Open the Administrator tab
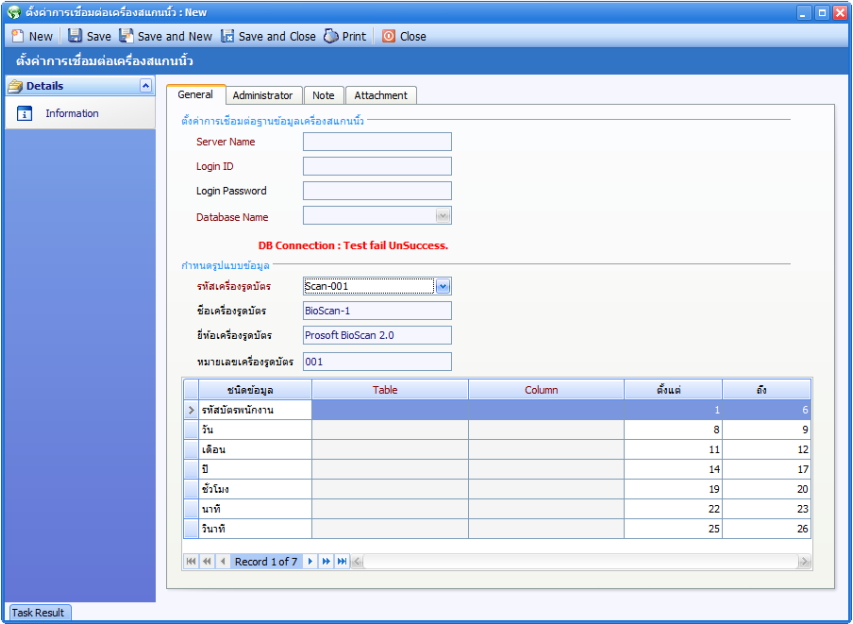 pos(263,95)
